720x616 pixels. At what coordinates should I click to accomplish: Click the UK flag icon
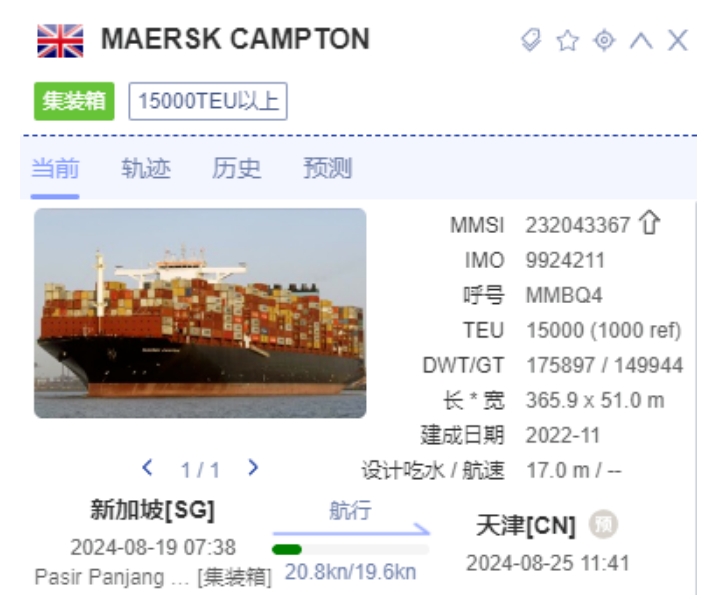click(x=60, y=41)
